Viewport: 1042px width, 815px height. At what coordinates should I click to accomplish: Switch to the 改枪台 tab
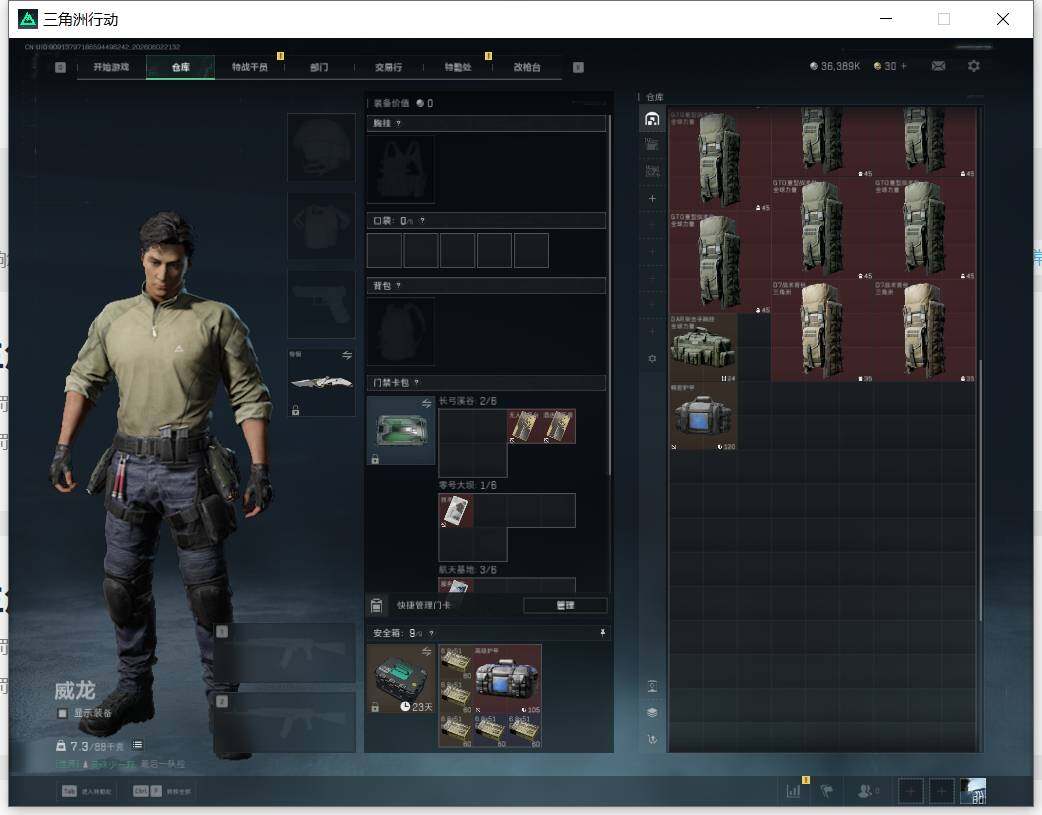(x=526, y=67)
